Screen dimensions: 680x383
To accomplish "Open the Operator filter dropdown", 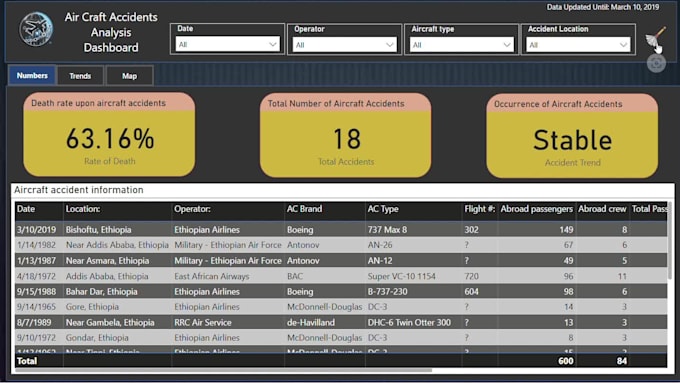I will pos(344,45).
